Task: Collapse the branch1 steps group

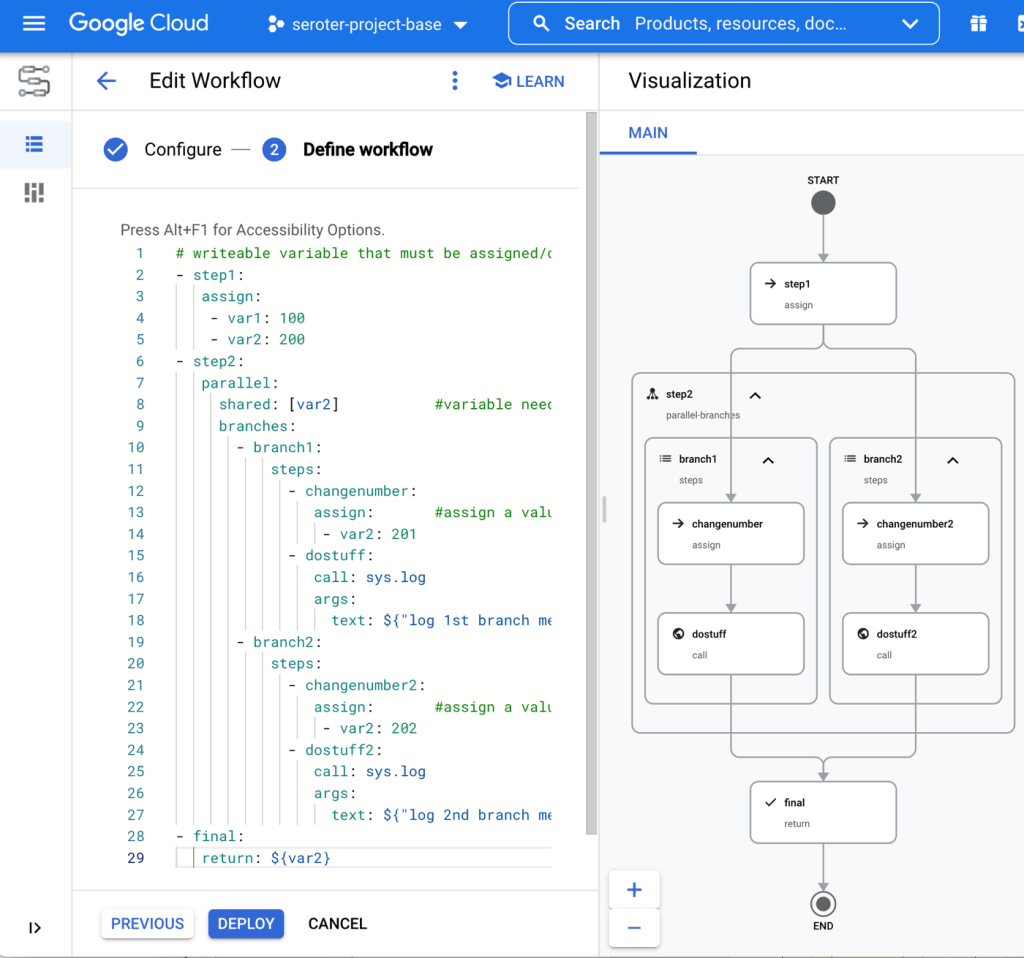Action: click(x=768, y=461)
